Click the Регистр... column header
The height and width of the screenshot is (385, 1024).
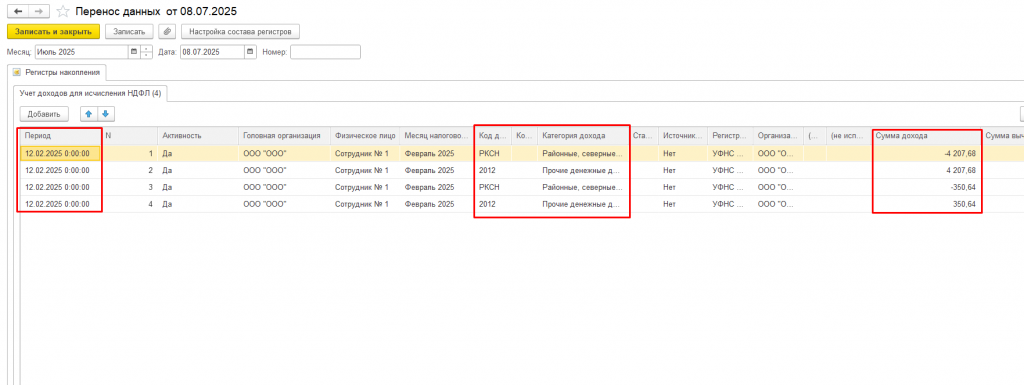(x=730, y=136)
